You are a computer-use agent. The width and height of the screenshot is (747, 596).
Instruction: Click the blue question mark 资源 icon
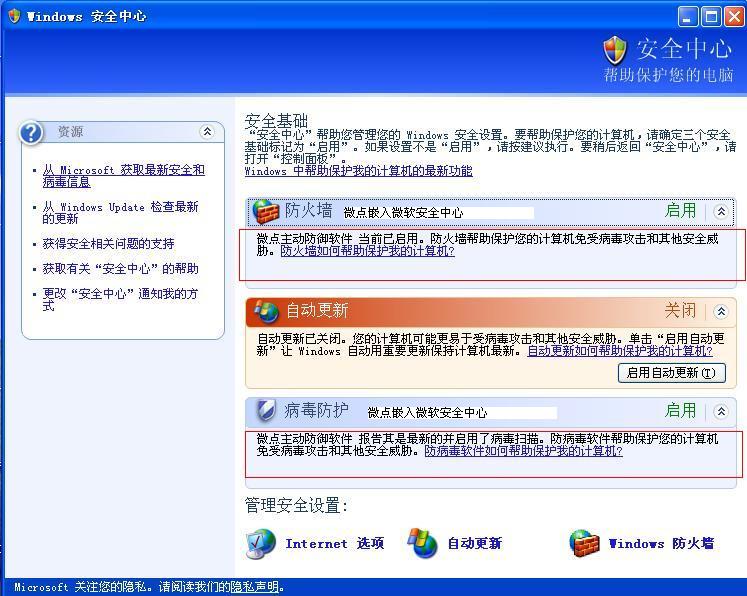pos(32,132)
